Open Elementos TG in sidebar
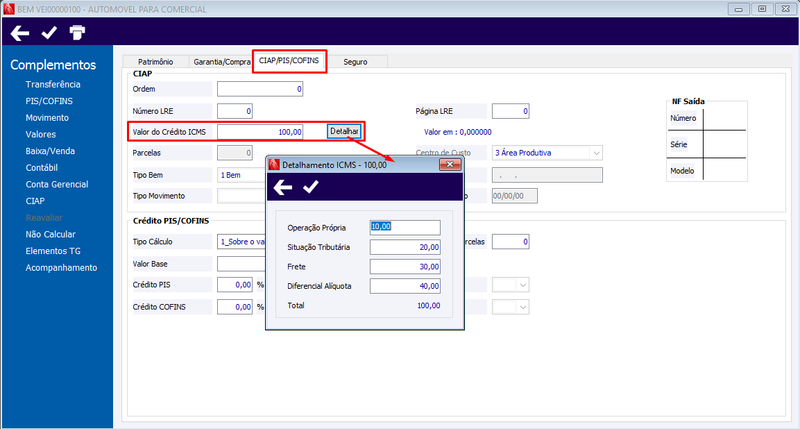Viewport: 800px width, 429px height. pos(53,251)
